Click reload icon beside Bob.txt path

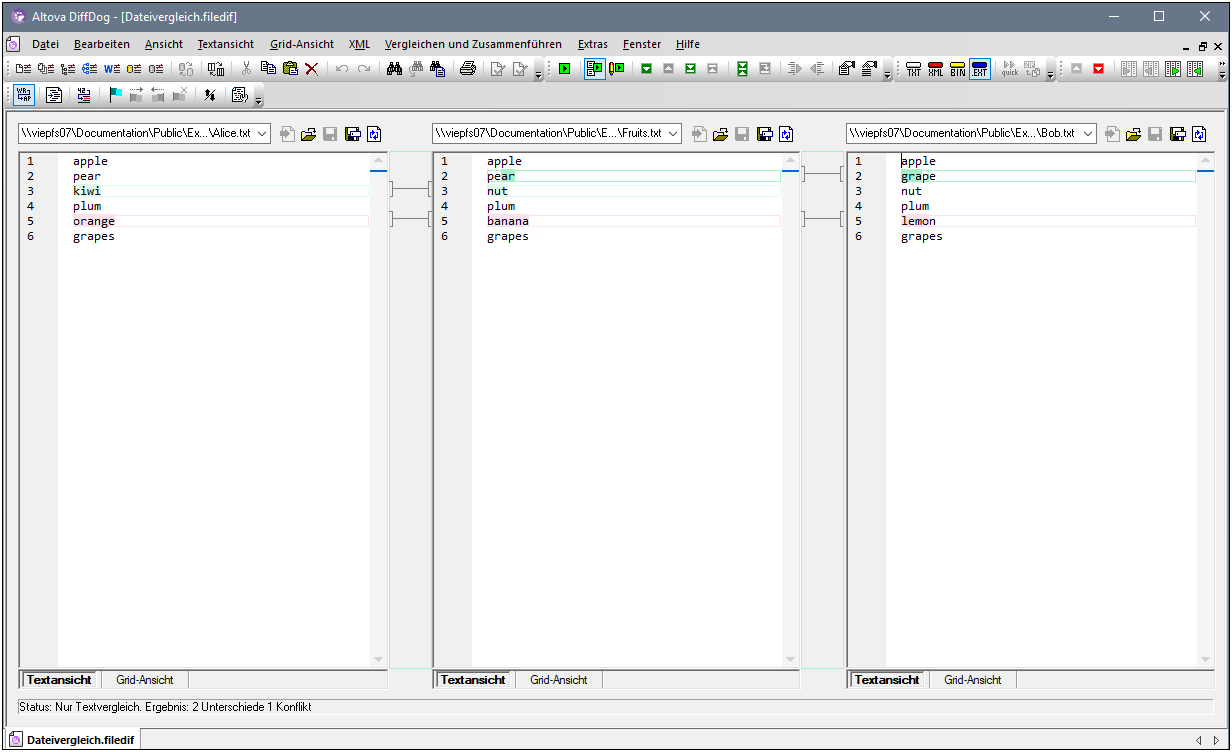point(1198,134)
